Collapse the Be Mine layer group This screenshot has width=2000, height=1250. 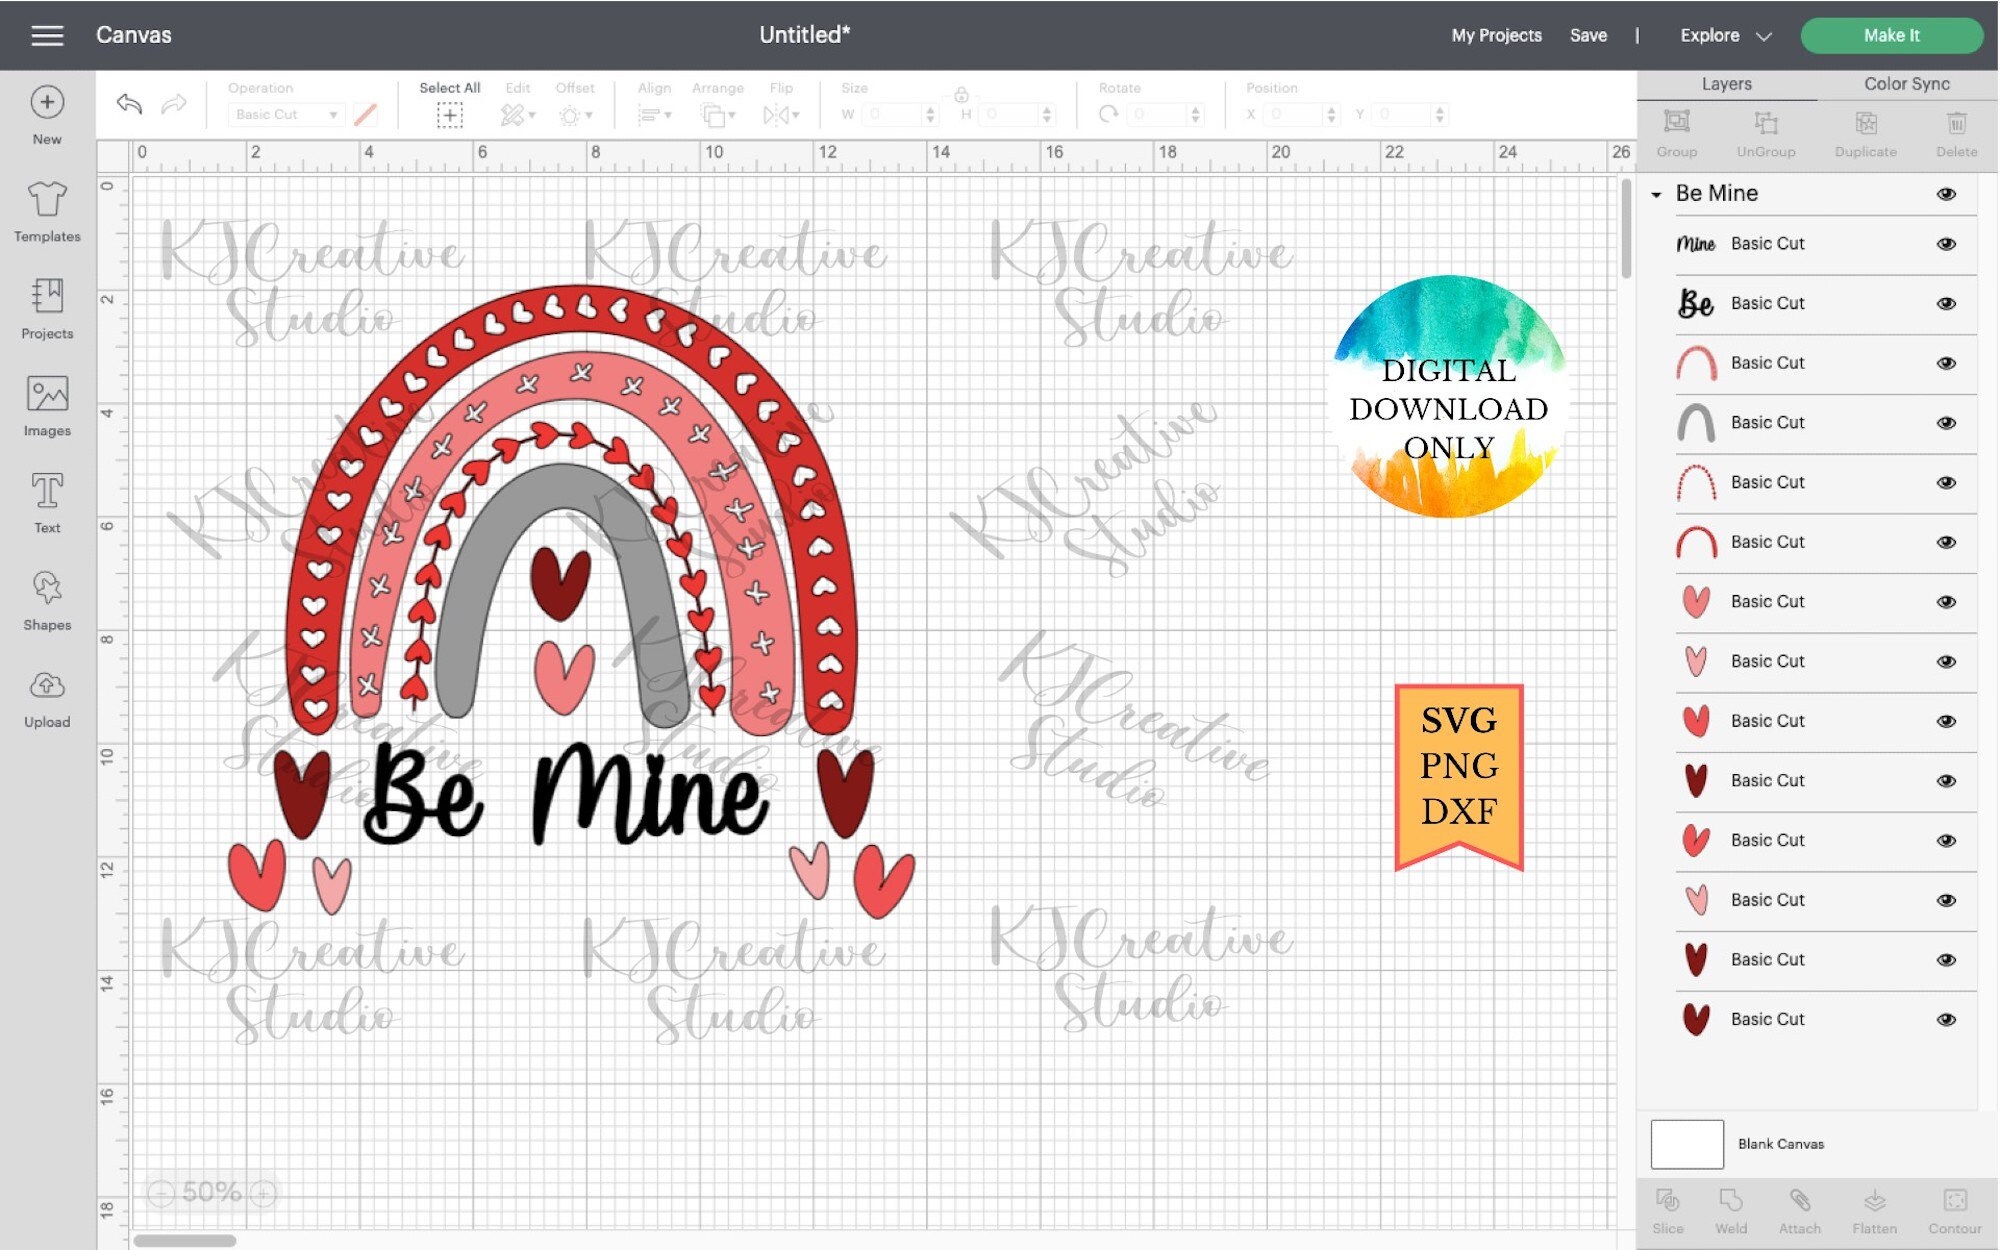point(1656,194)
